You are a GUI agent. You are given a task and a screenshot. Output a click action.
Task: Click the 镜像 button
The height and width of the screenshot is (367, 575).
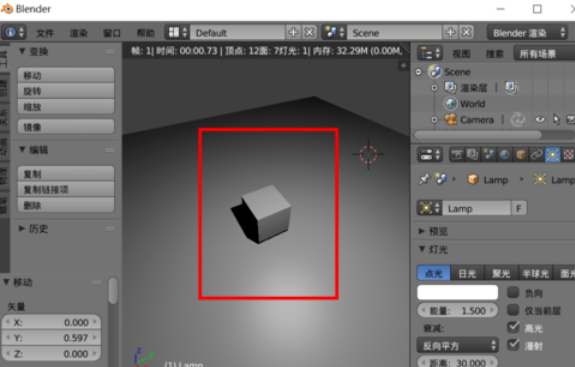click(66, 127)
